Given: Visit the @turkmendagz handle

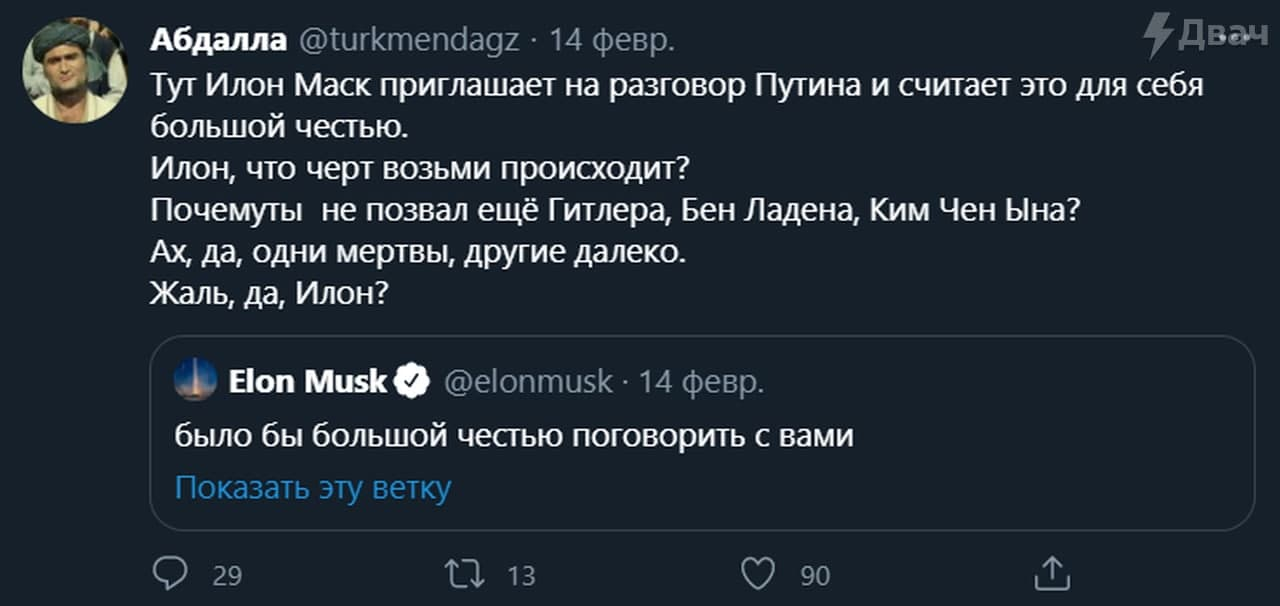Looking at the screenshot, I should pyautogui.click(x=409, y=40).
